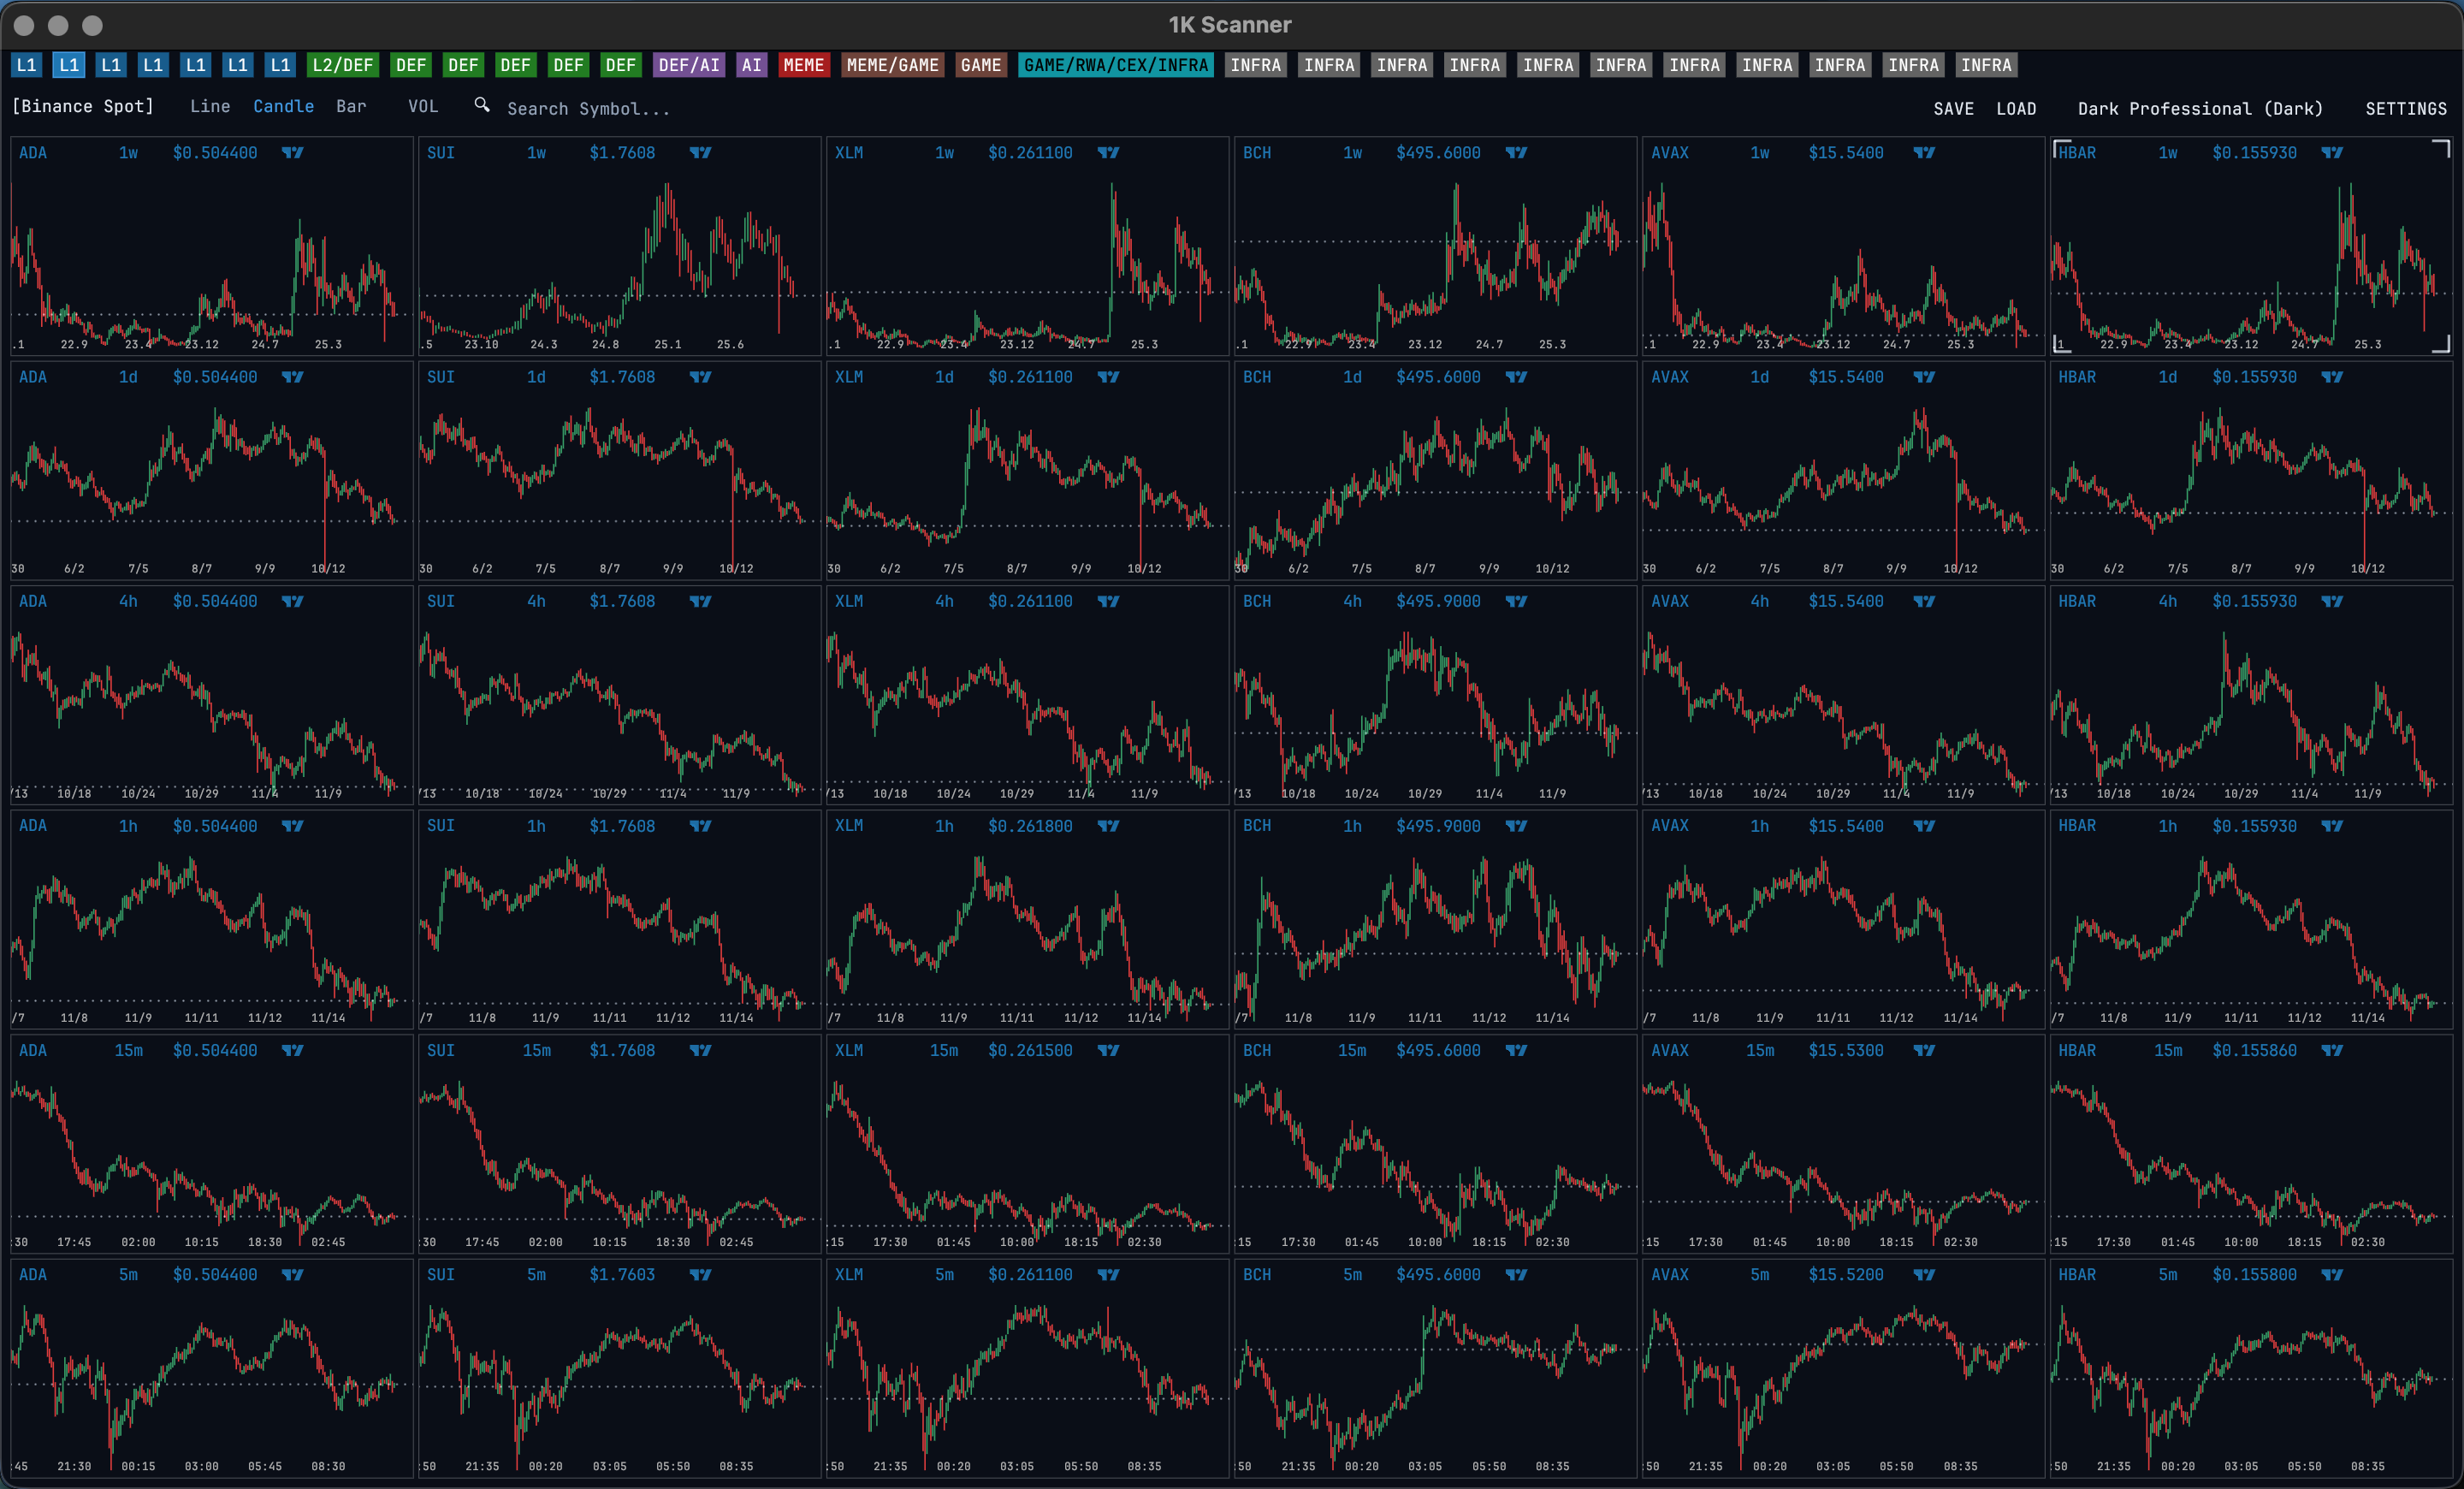The image size is (2464, 1489).
Task: Open AVAX 15m chart on TradingView
Action: (x=1924, y=1050)
